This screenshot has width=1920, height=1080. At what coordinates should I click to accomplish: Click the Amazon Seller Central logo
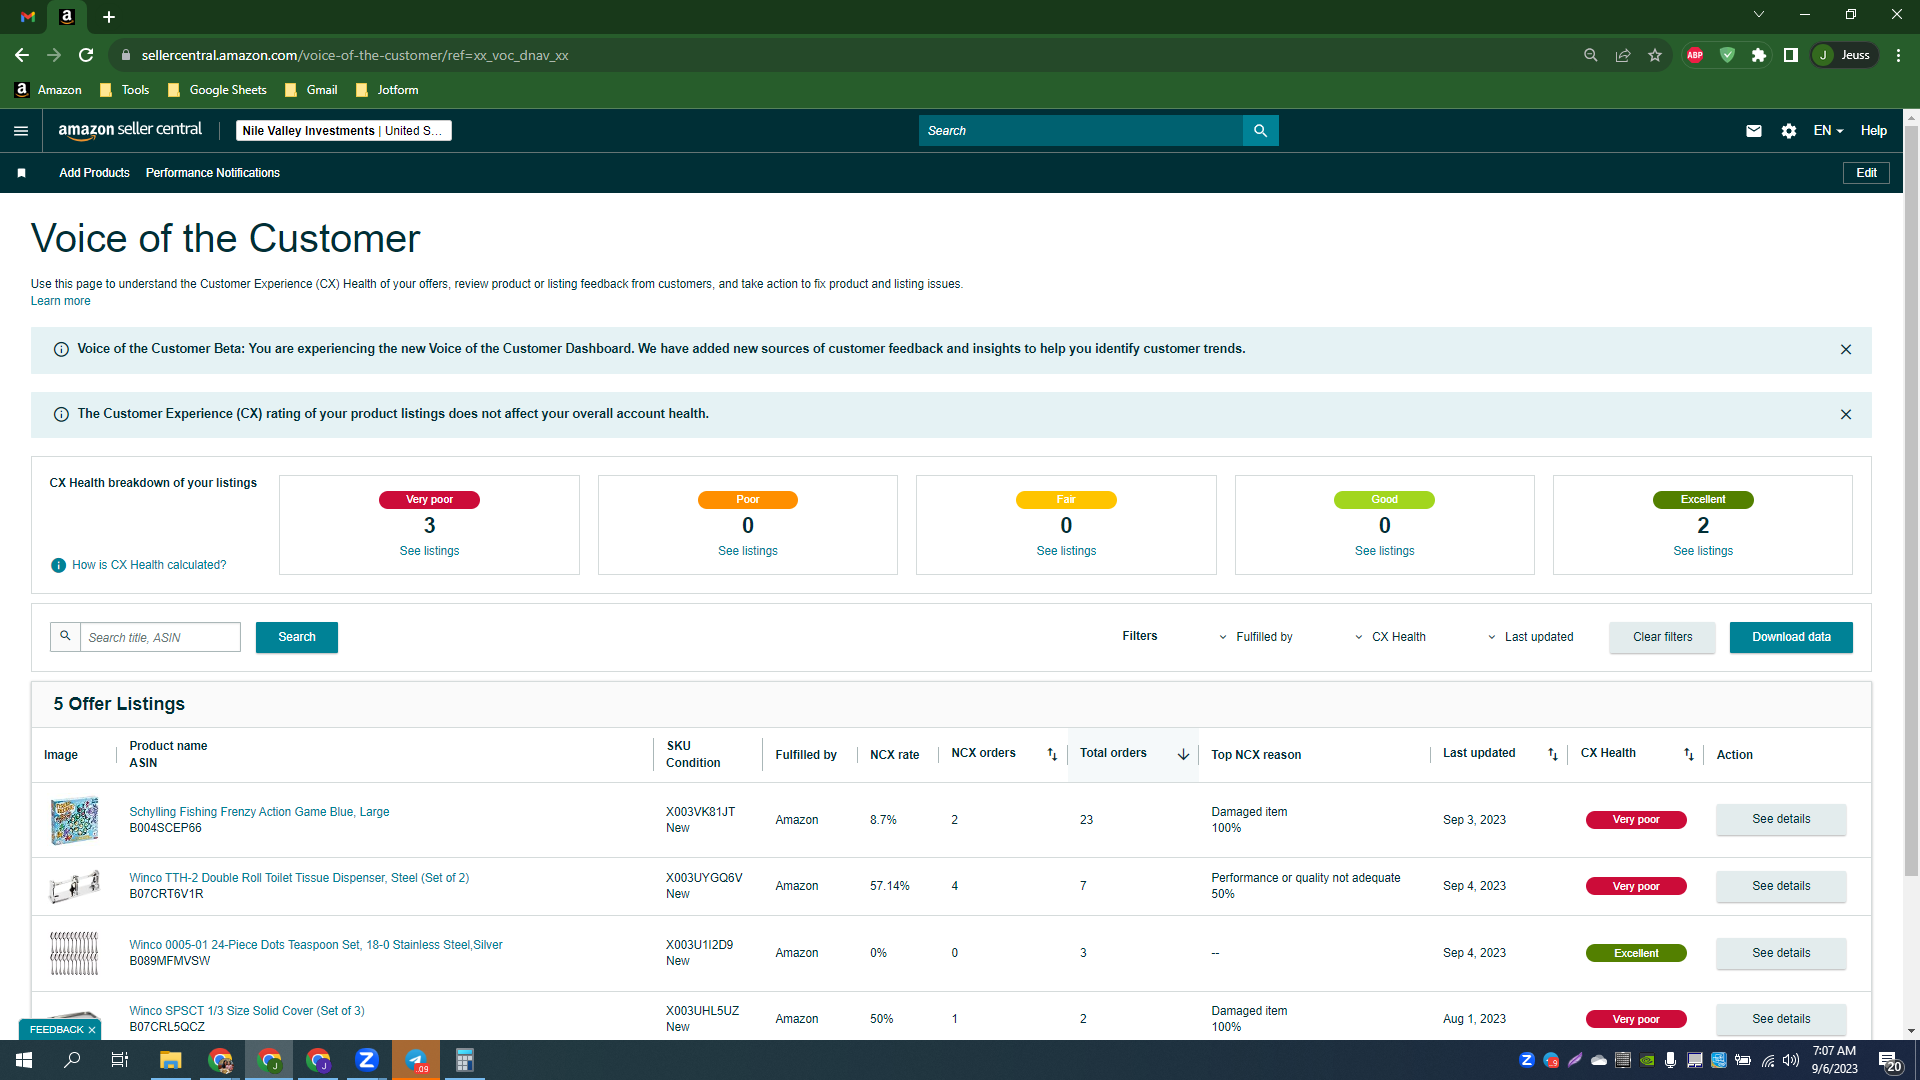[x=130, y=130]
